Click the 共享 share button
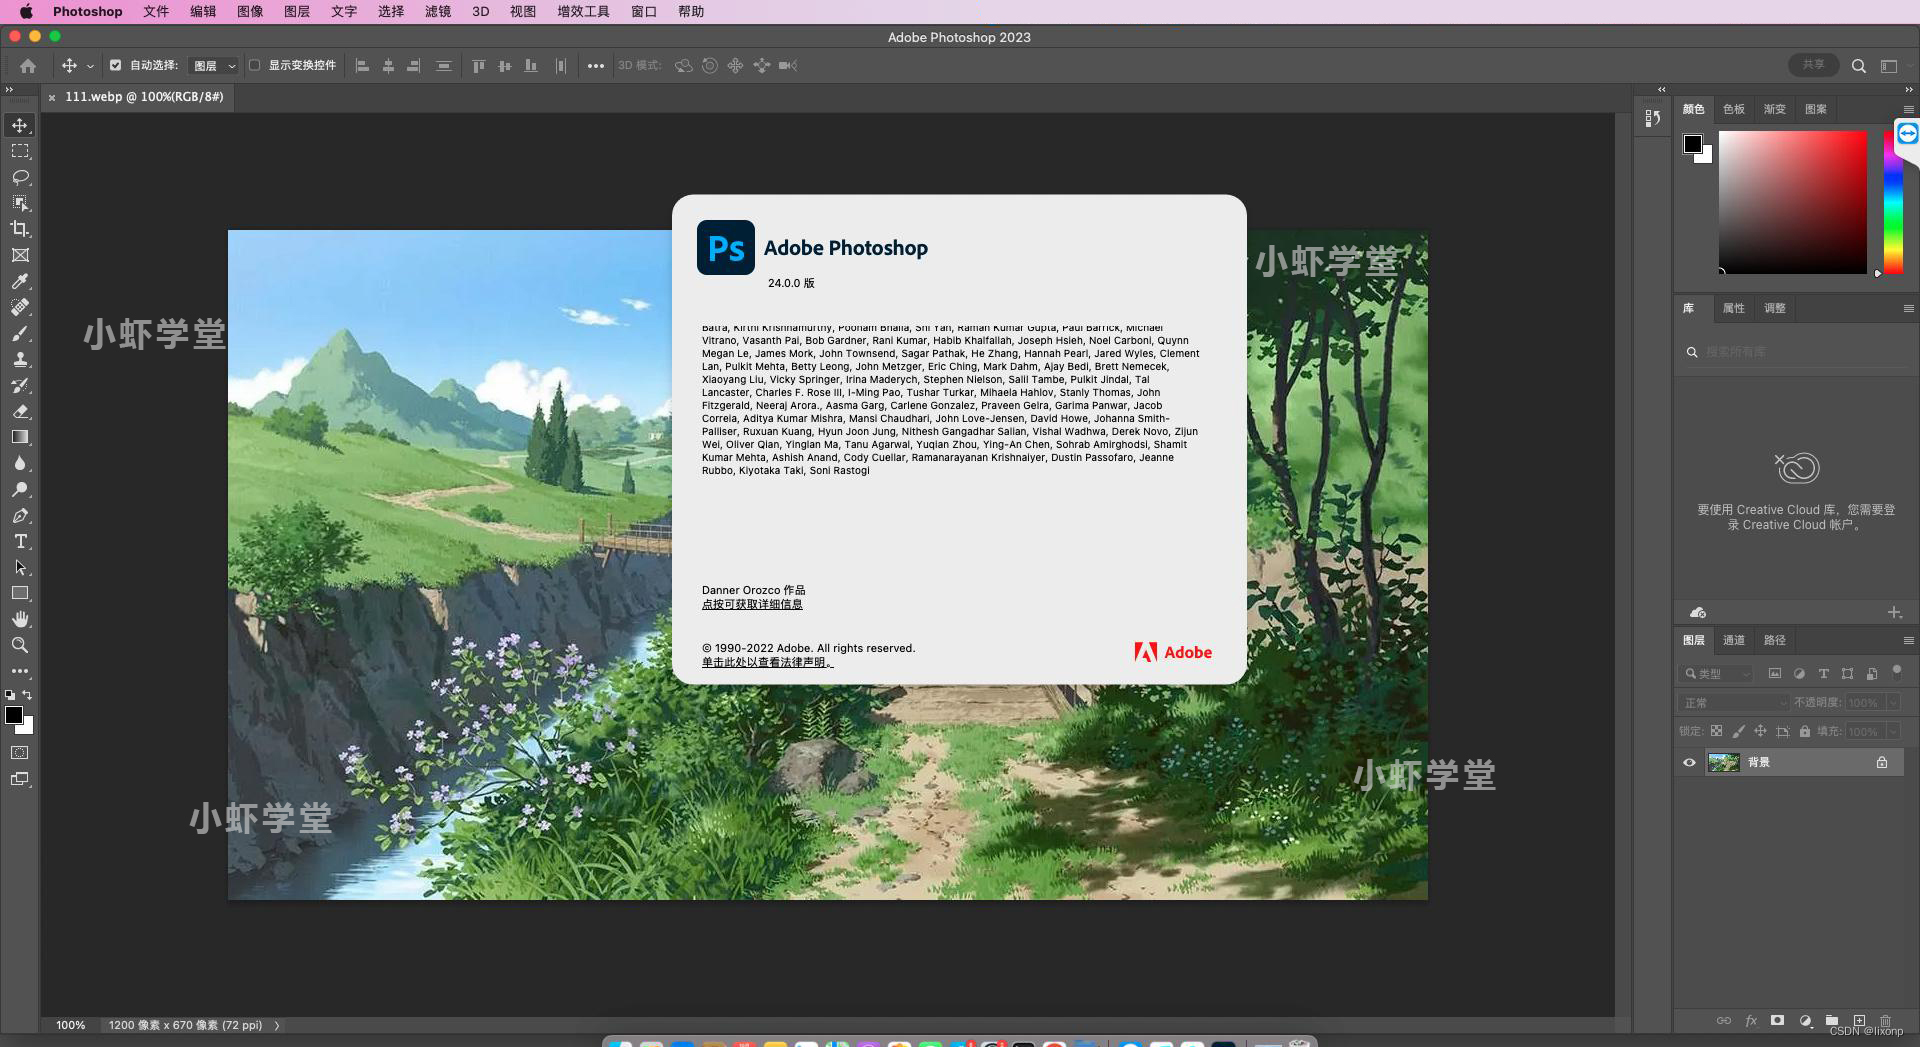The image size is (1920, 1047). pos(1813,65)
